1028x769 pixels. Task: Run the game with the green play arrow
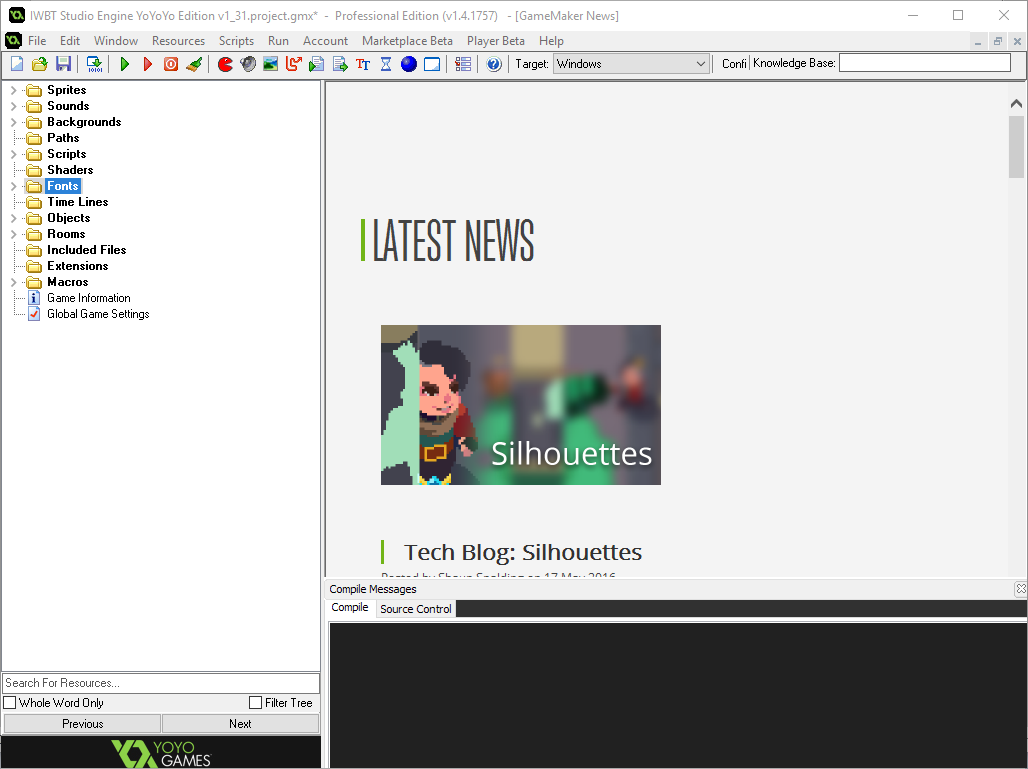pos(125,64)
